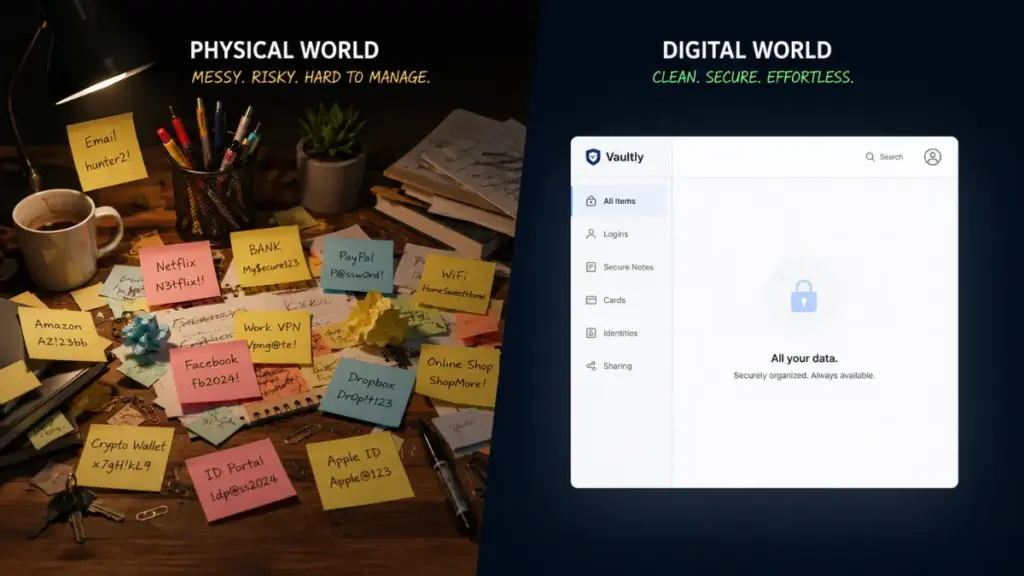Open the user account avatar icon
This screenshot has height=576, width=1024.
(933, 157)
